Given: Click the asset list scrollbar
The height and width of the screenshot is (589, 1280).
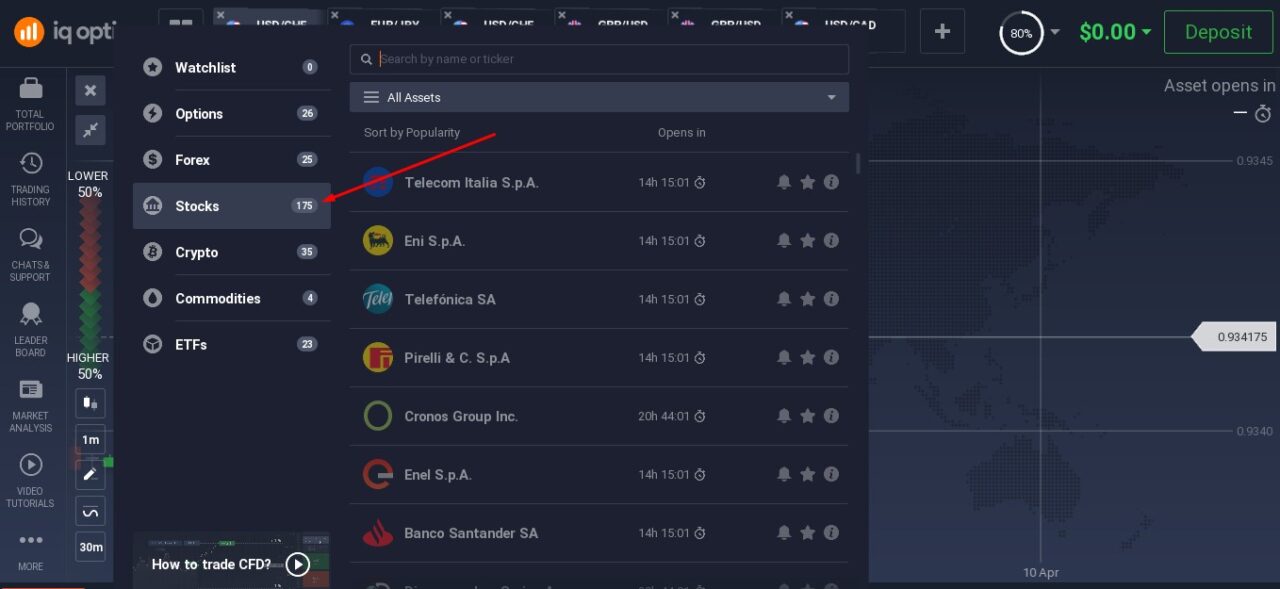Looking at the screenshot, I should (x=857, y=164).
